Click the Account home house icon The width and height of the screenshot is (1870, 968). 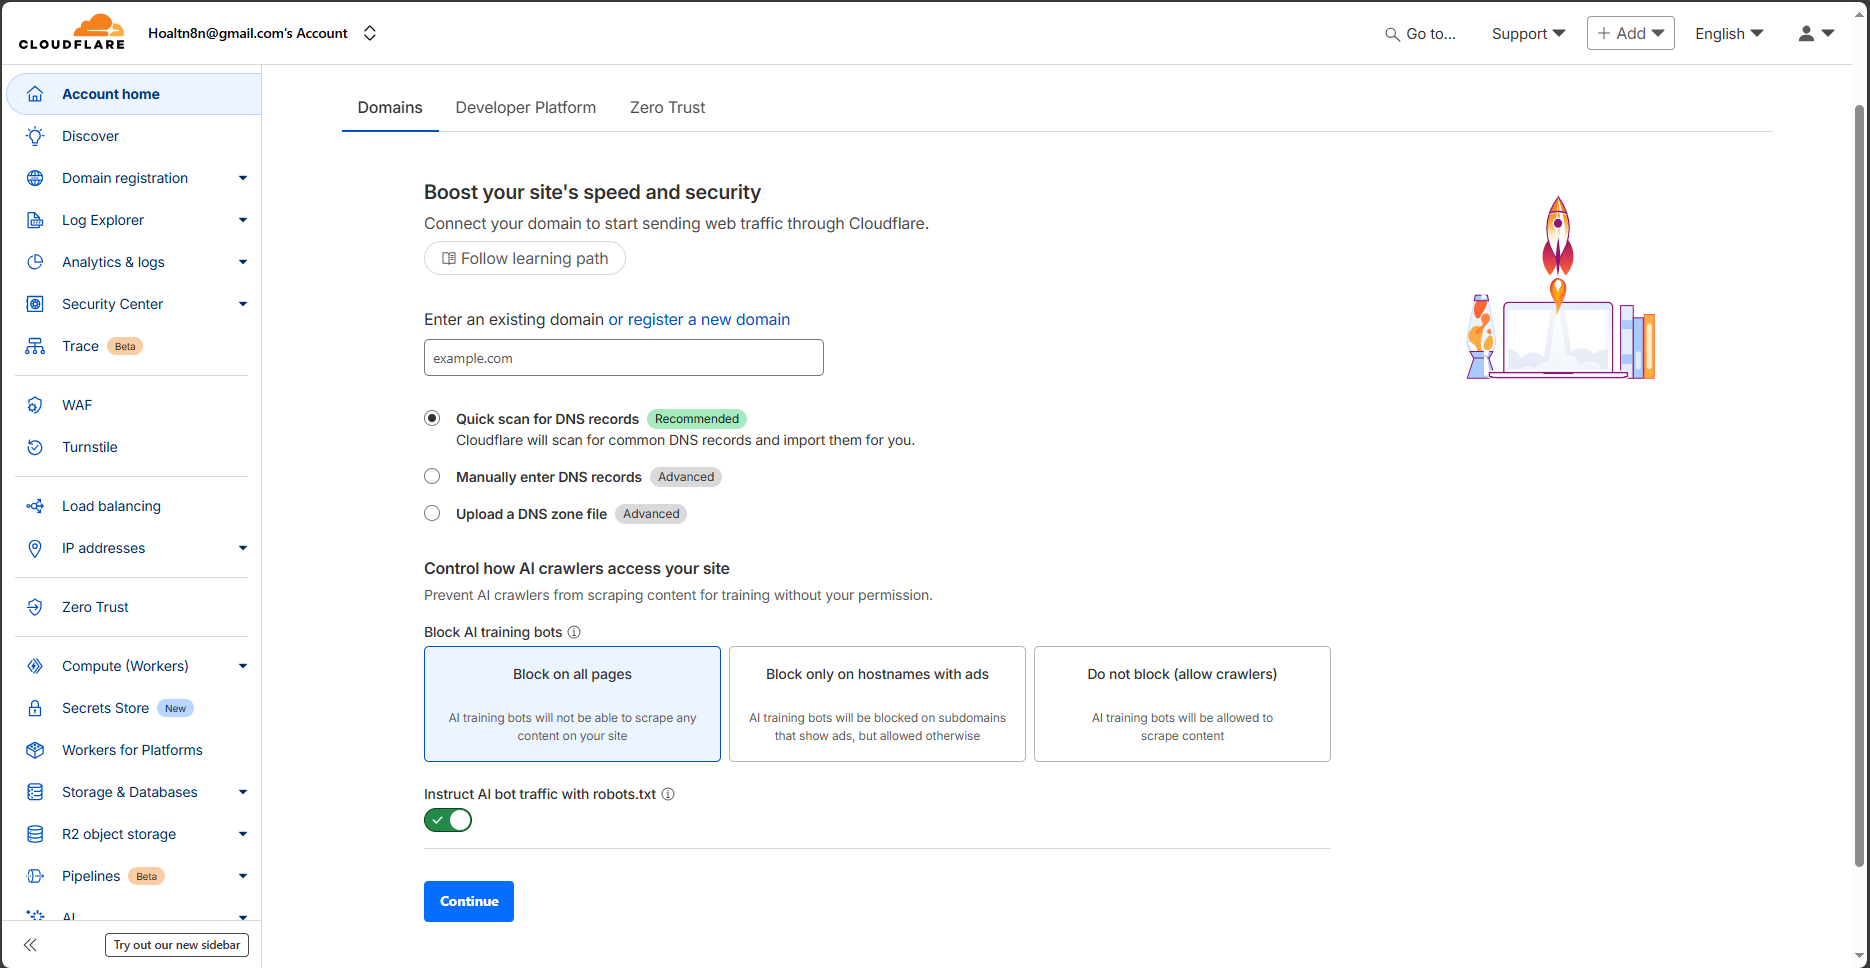[35, 94]
